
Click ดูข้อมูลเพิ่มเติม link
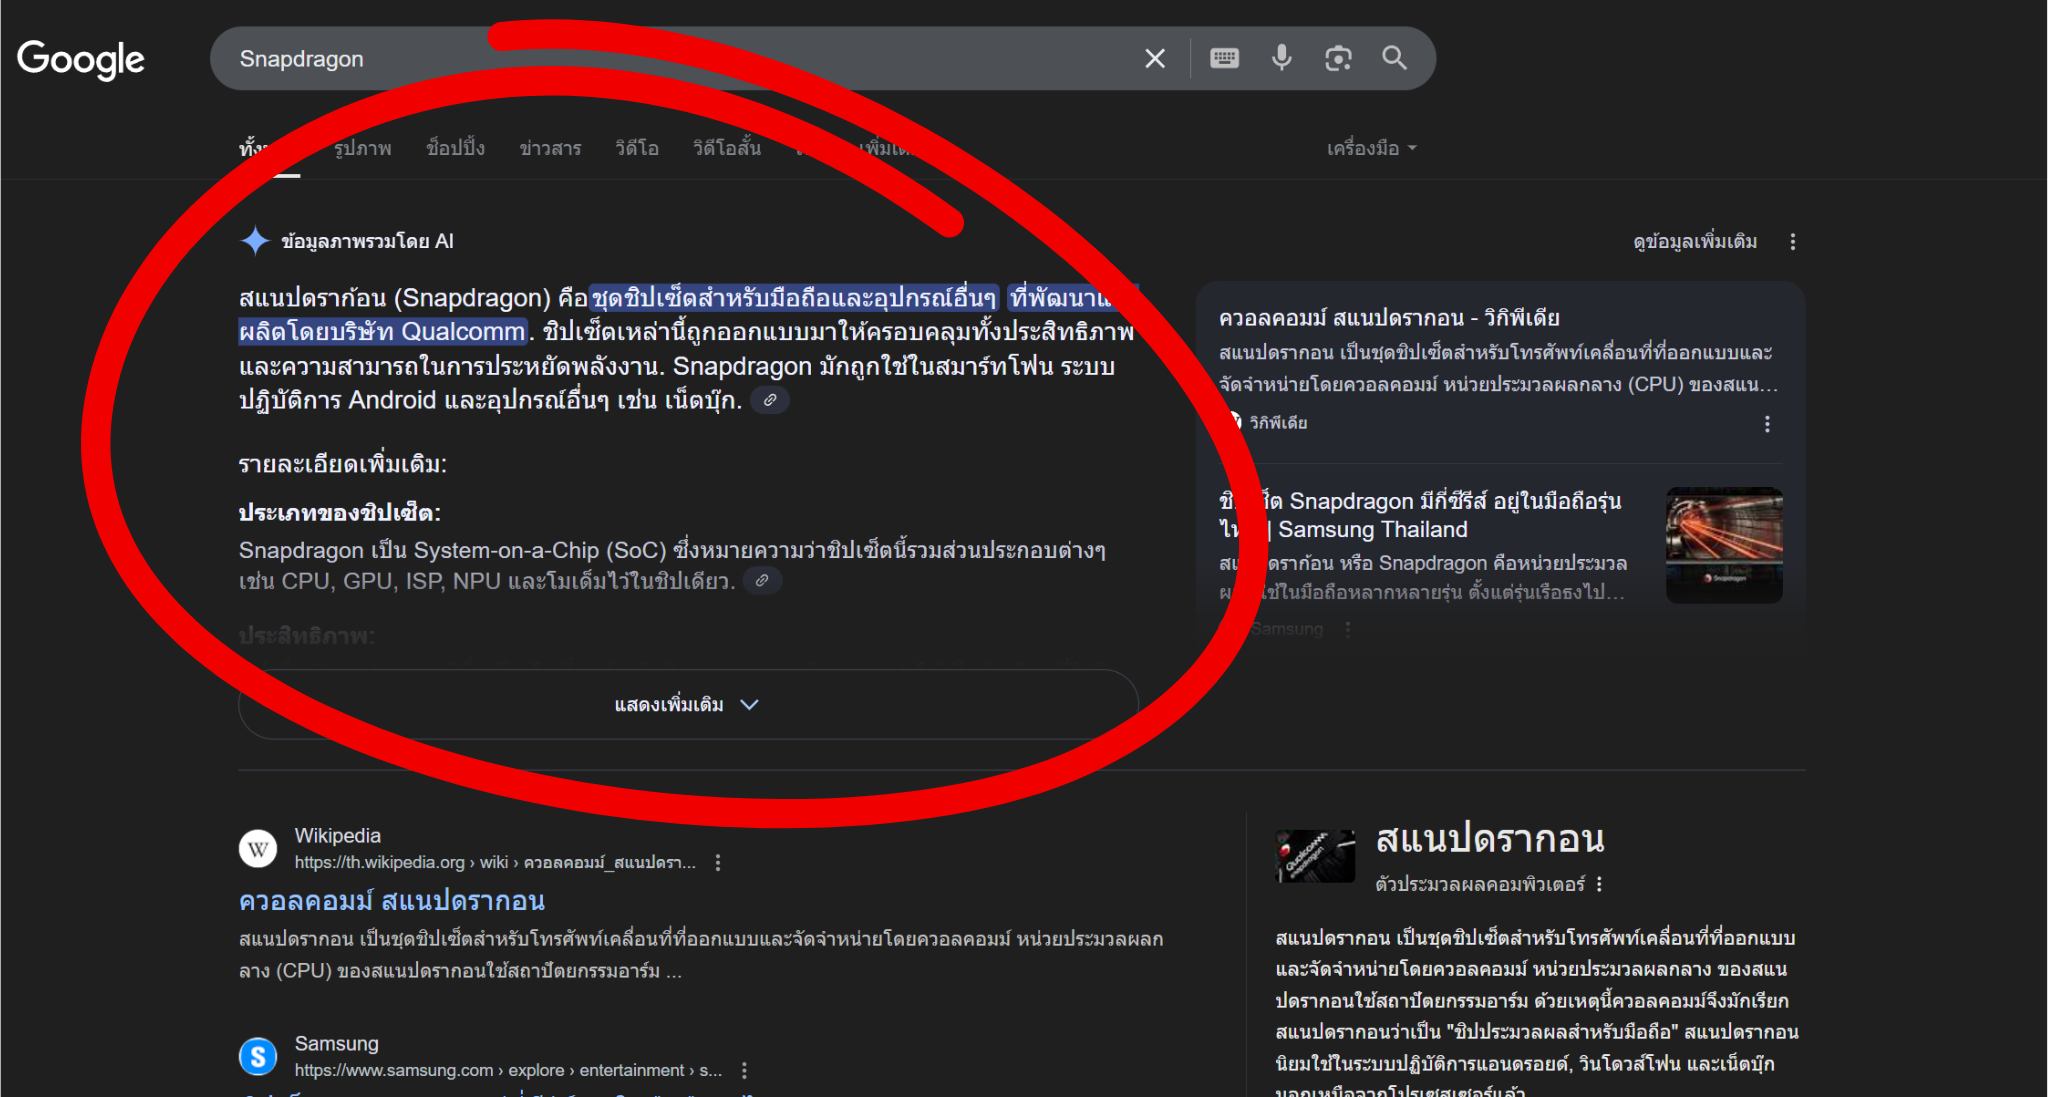1694,242
